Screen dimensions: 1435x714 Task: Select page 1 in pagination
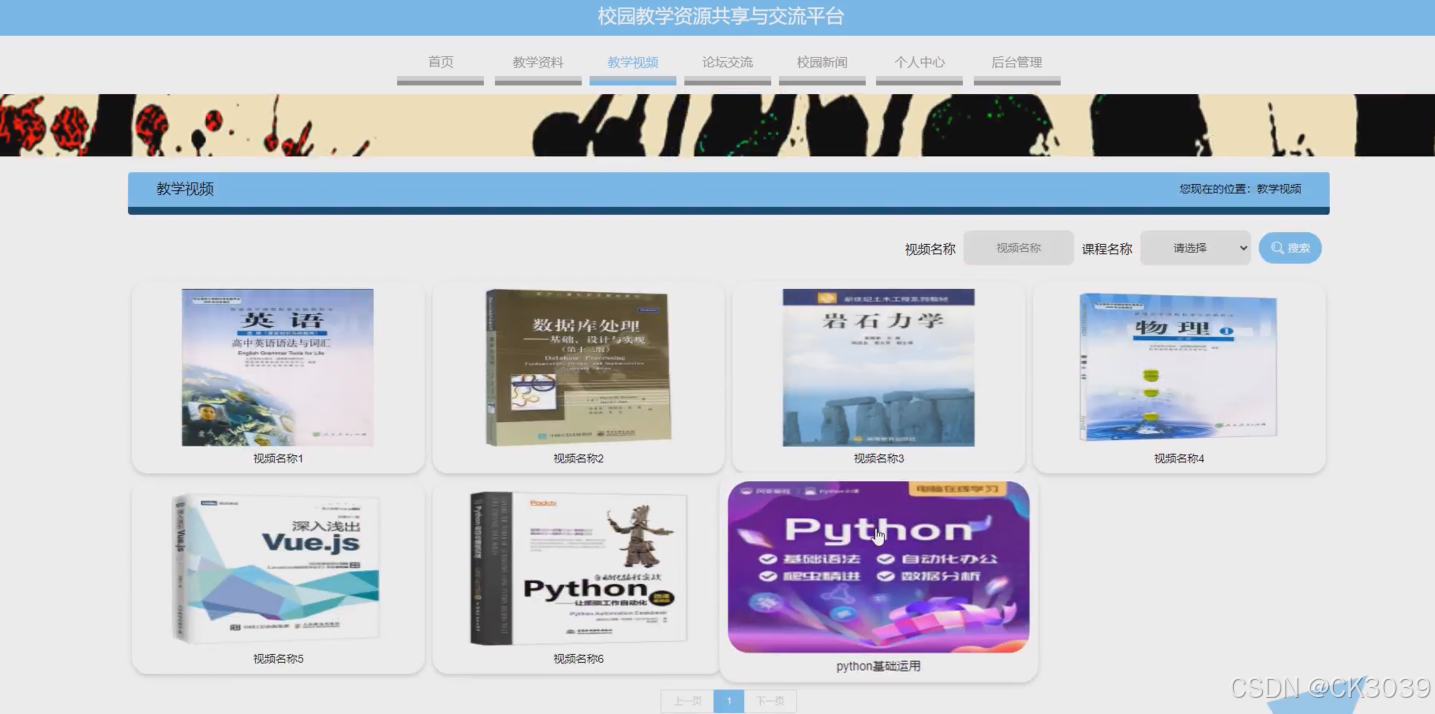click(x=729, y=701)
